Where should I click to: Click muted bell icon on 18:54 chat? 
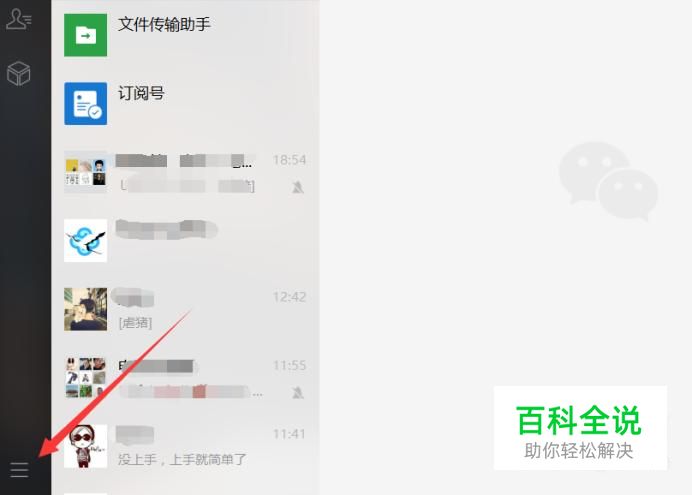298,187
